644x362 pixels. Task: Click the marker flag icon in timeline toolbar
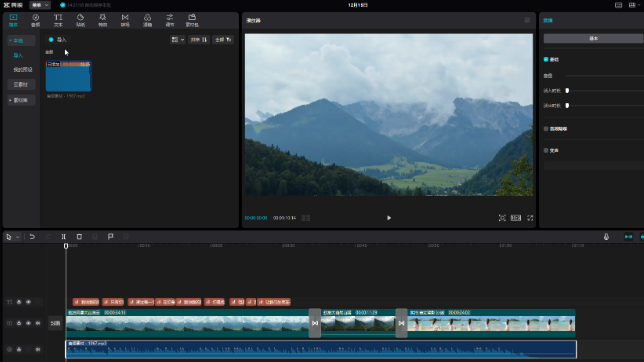coord(110,237)
